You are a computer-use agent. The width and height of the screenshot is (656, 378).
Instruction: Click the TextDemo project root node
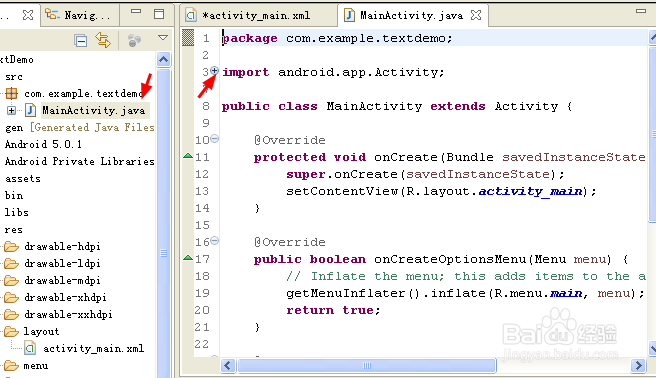pos(17,59)
